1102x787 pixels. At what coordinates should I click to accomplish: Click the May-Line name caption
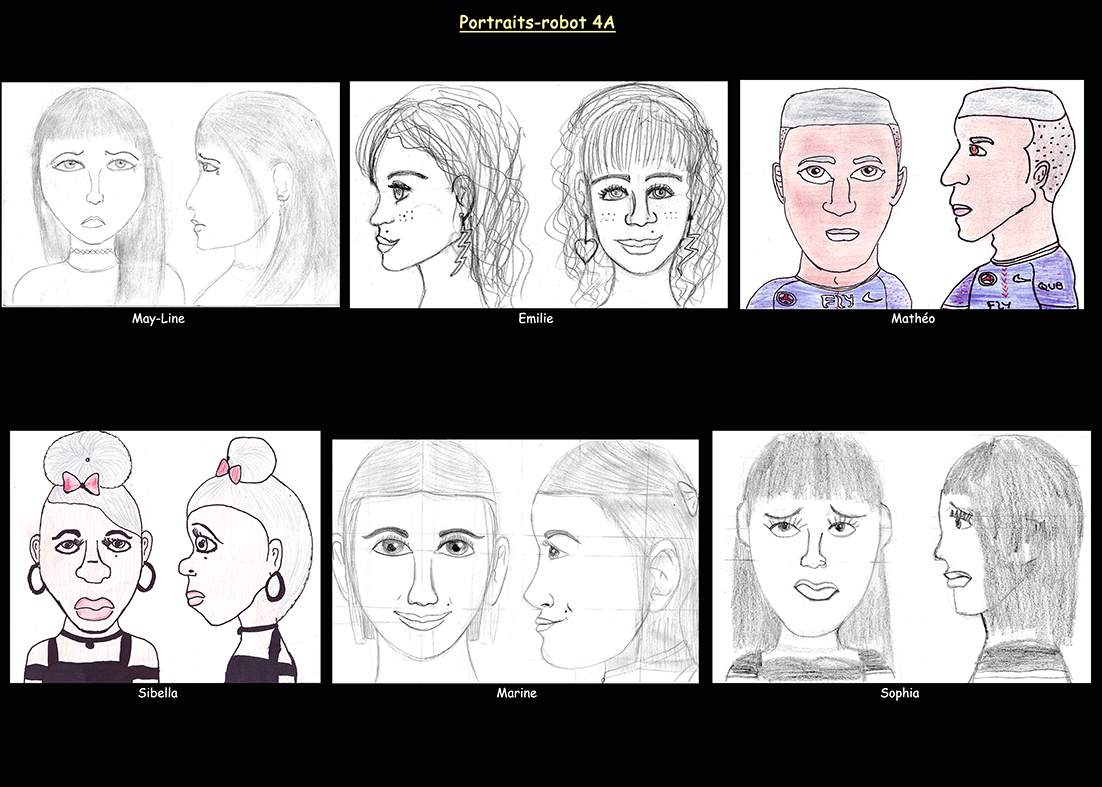click(158, 319)
